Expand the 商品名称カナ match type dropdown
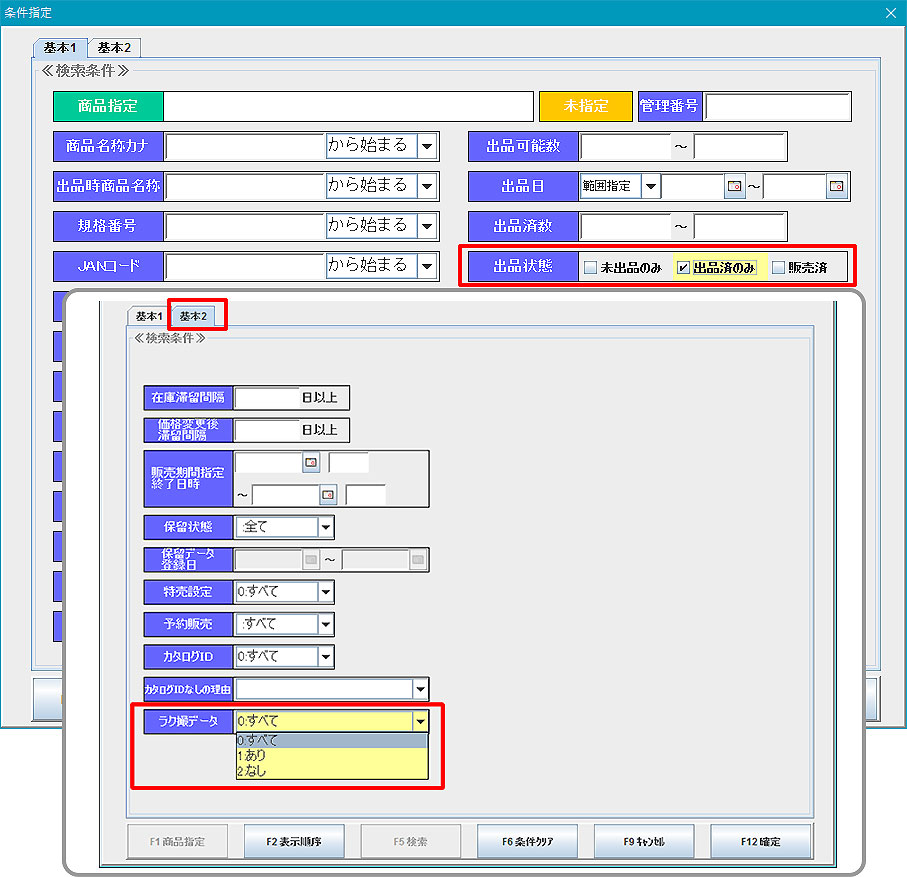This screenshot has width=907, height=877. coord(427,146)
